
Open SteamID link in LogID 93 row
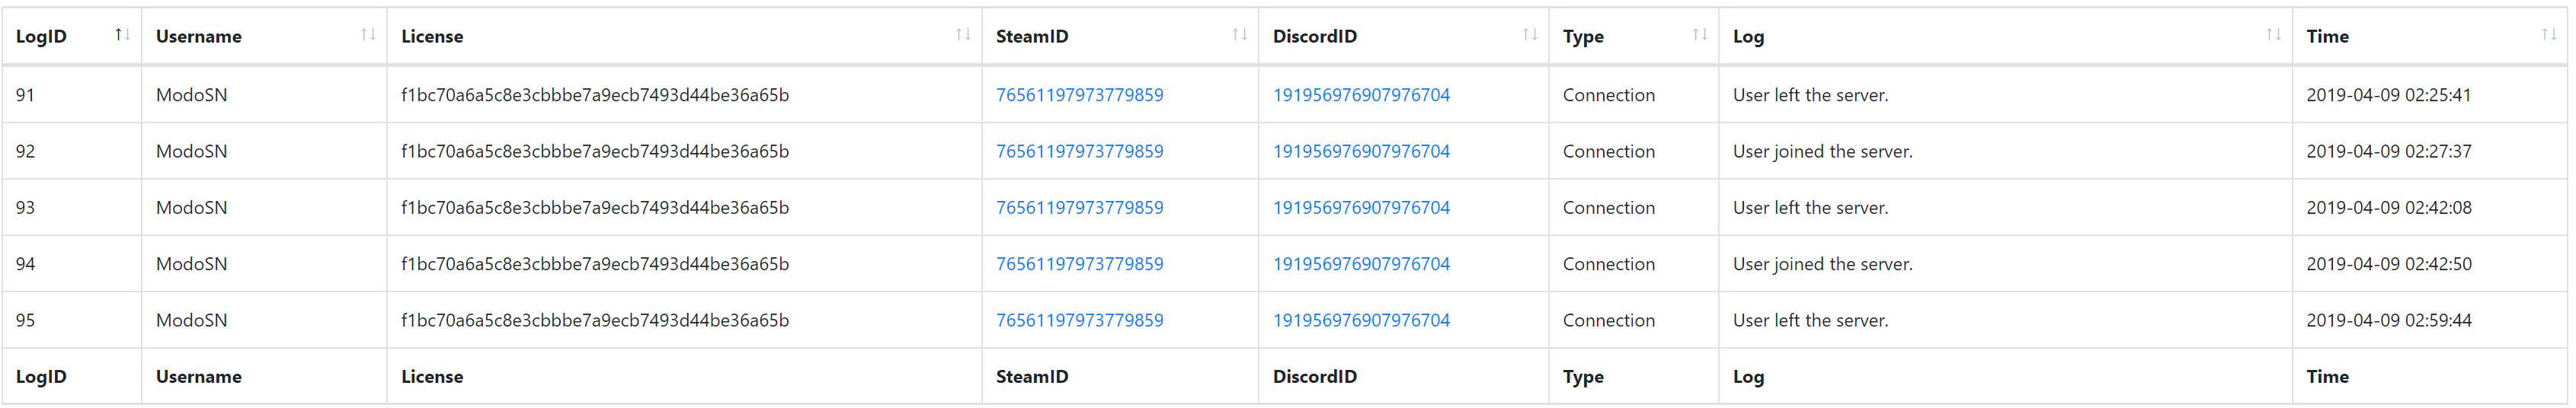click(1079, 208)
